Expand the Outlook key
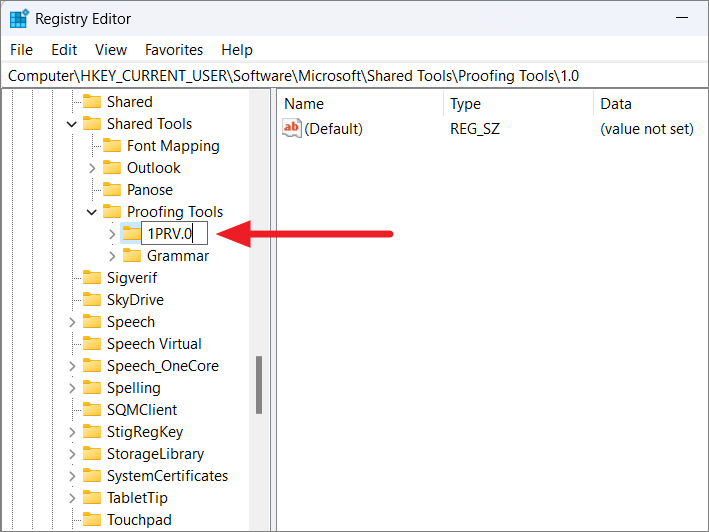The image size is (709, 532). click(92, 168)
